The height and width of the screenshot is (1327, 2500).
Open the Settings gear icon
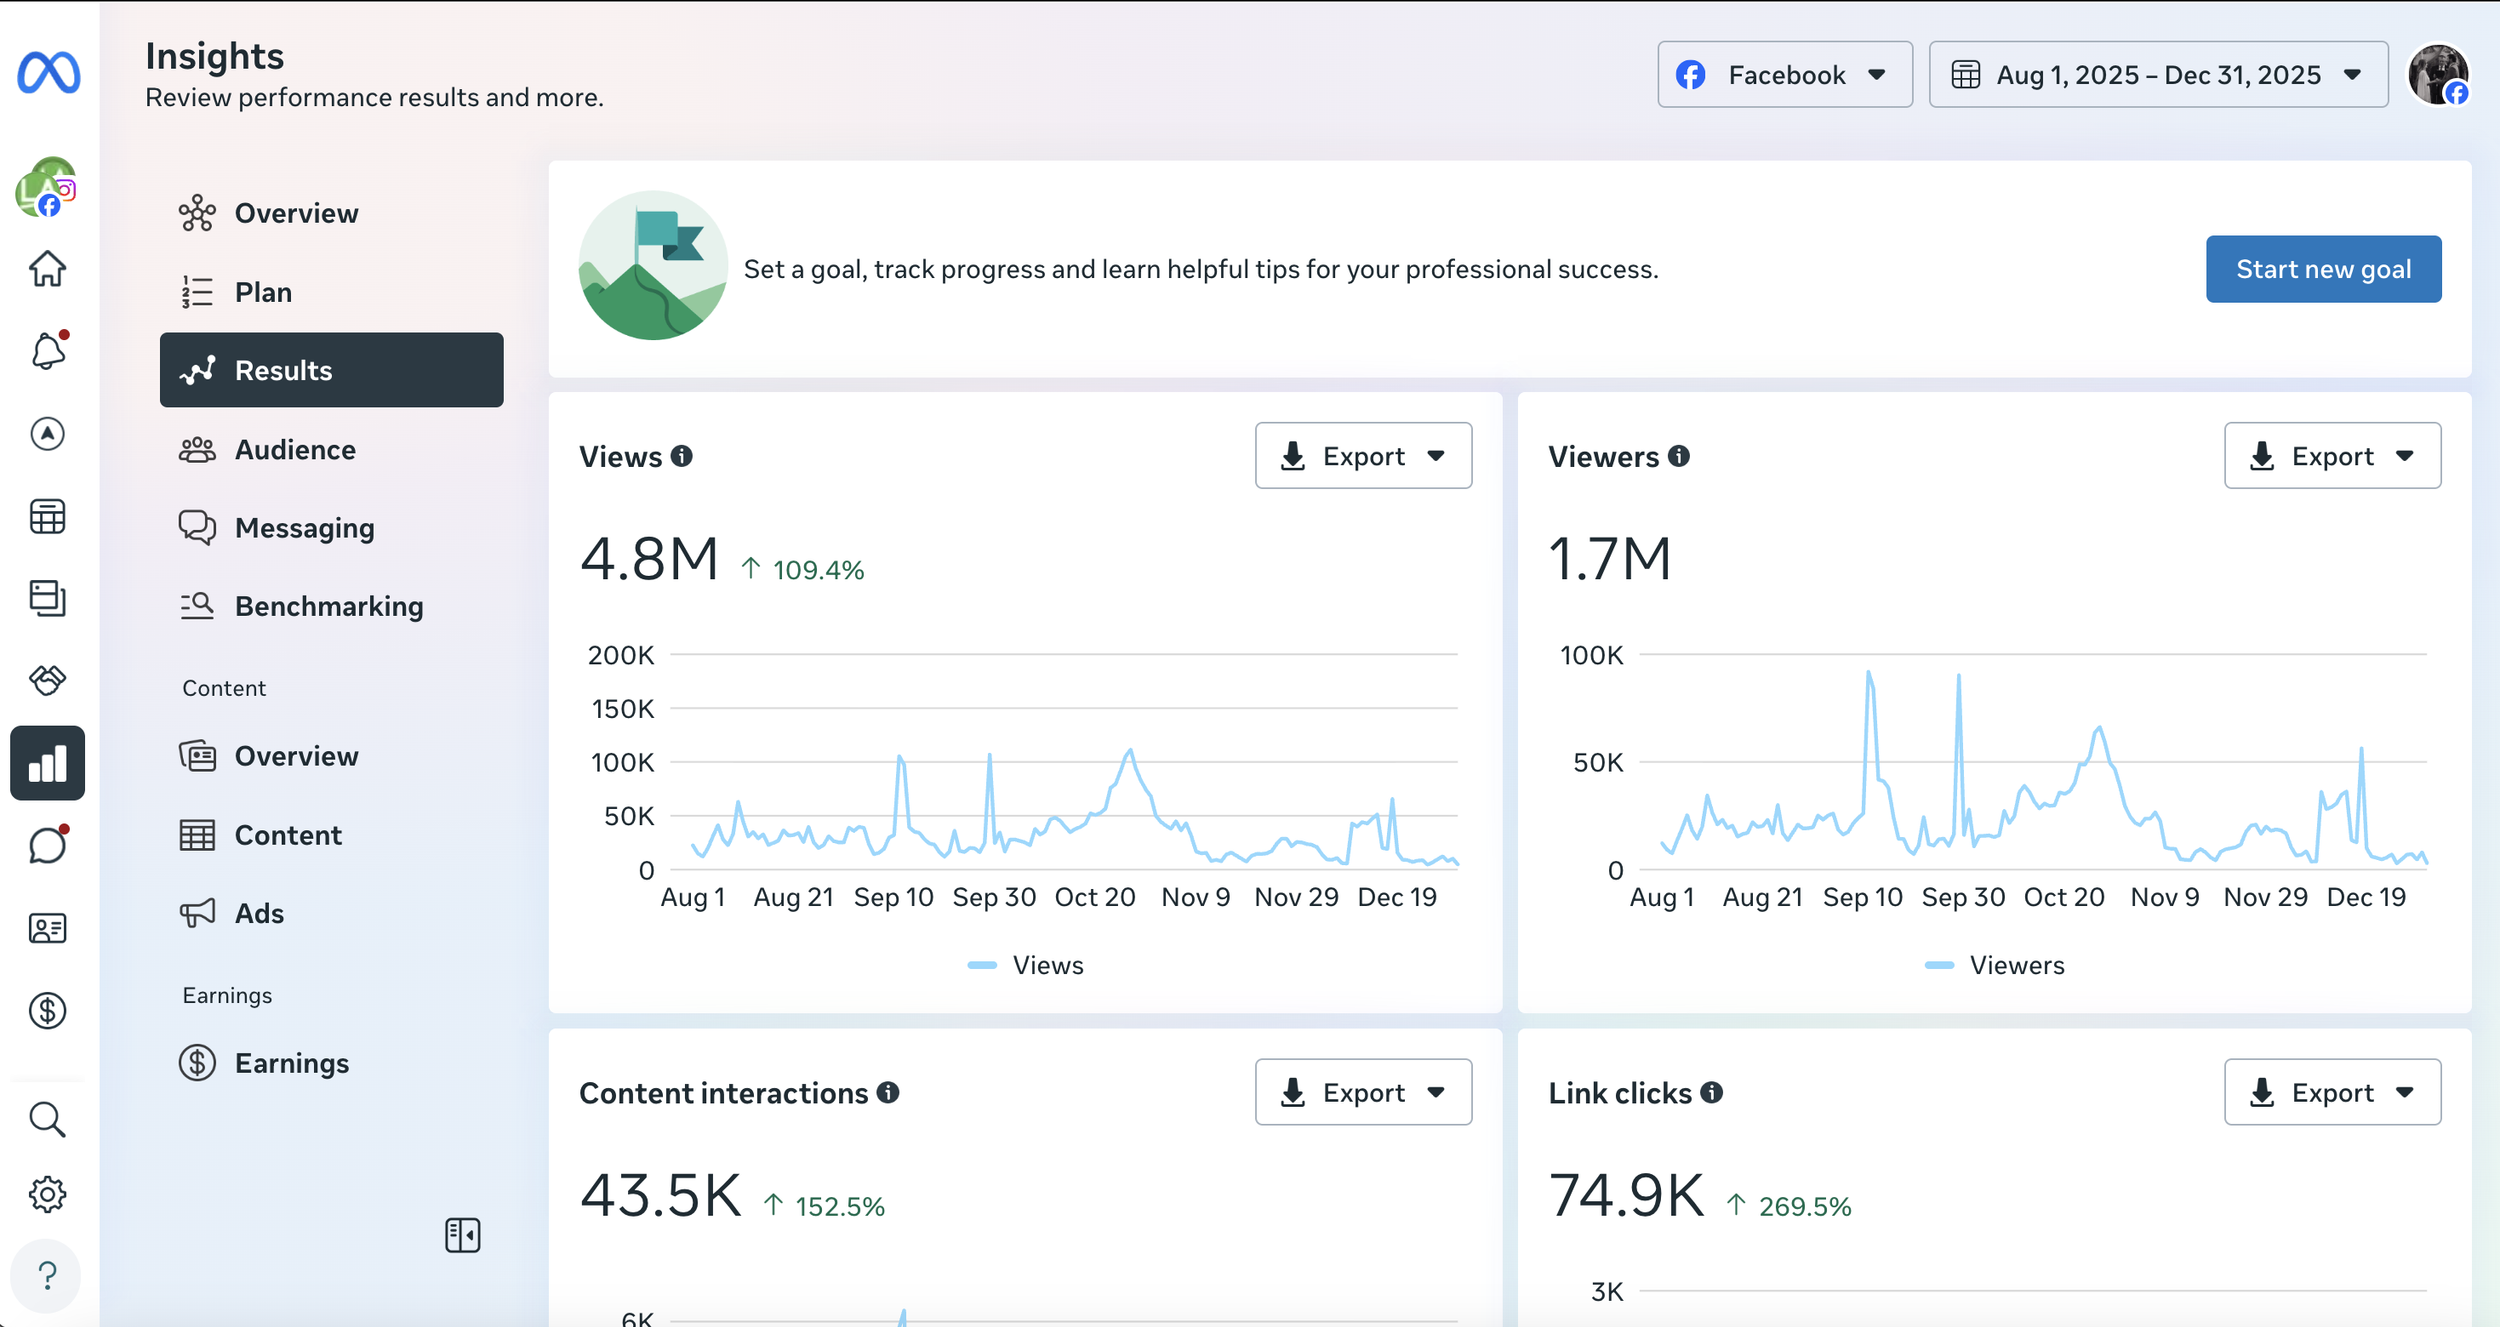[47, 1194]
